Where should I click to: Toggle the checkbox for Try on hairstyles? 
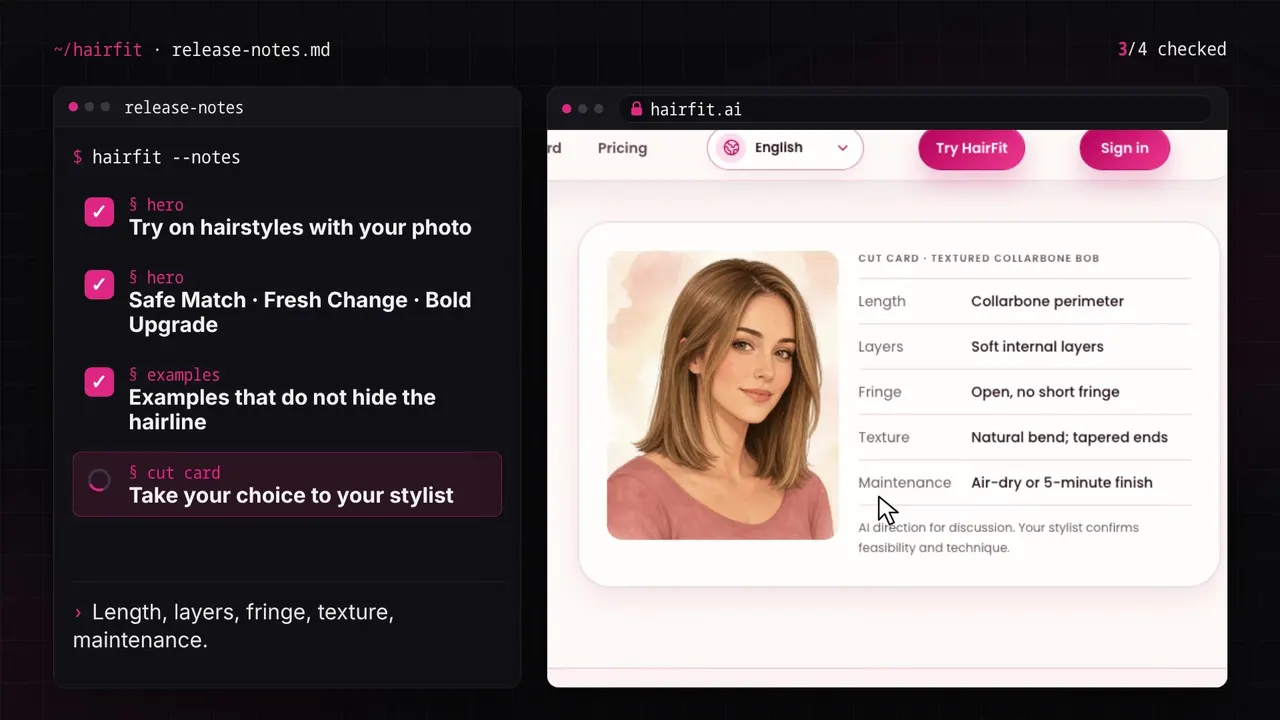pyautogui.click(x=99, y=212)
